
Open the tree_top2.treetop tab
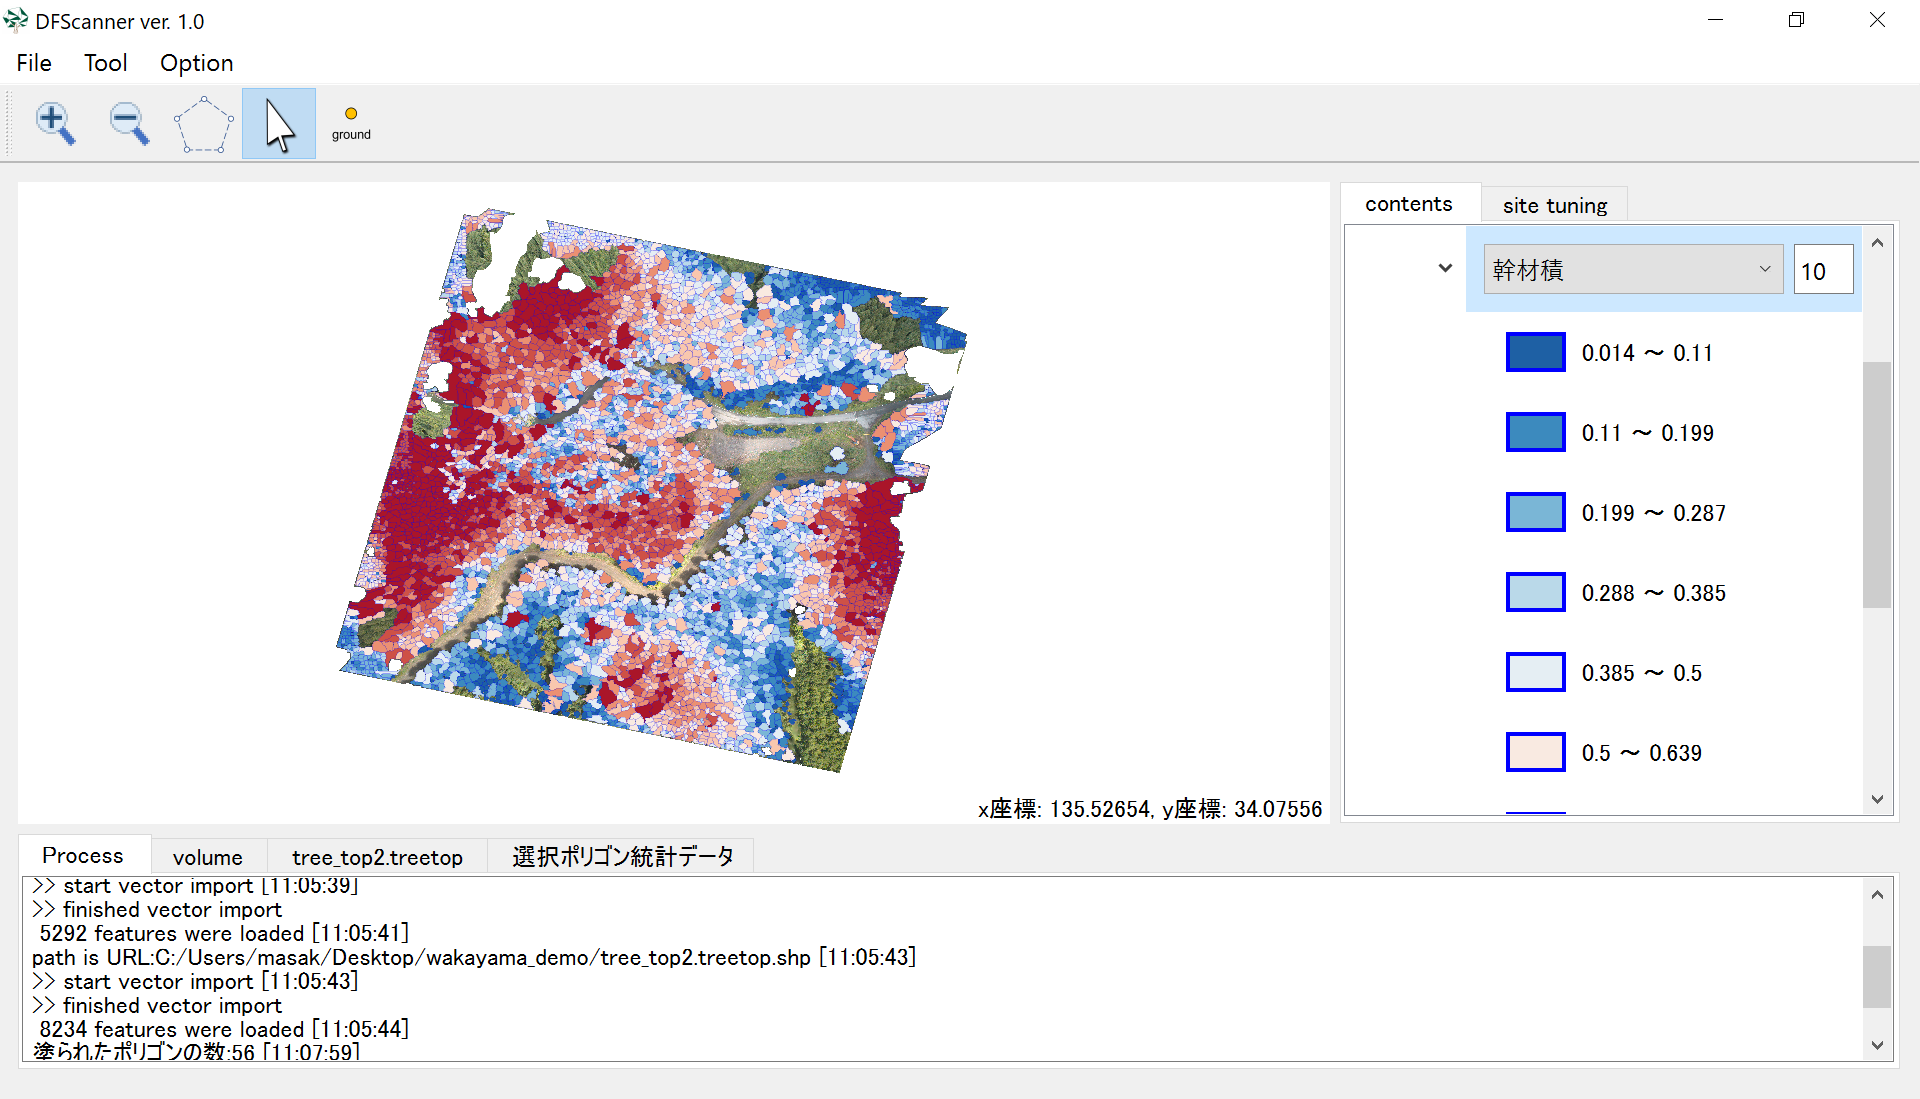coord(377,857)
